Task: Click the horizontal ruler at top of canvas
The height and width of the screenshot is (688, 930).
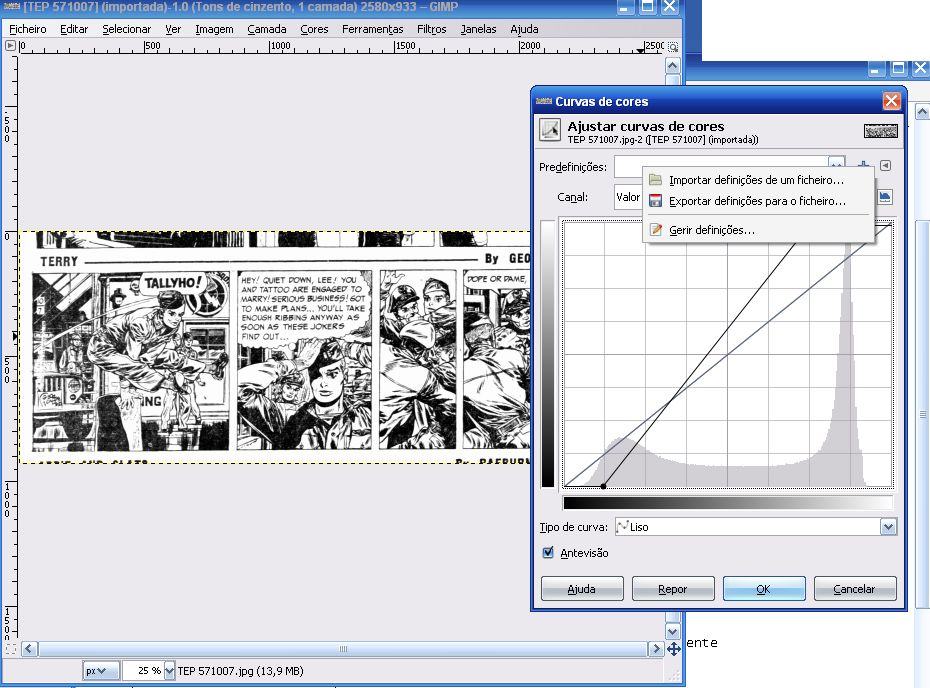Action: pyautogui.click(x=341, y=47)
